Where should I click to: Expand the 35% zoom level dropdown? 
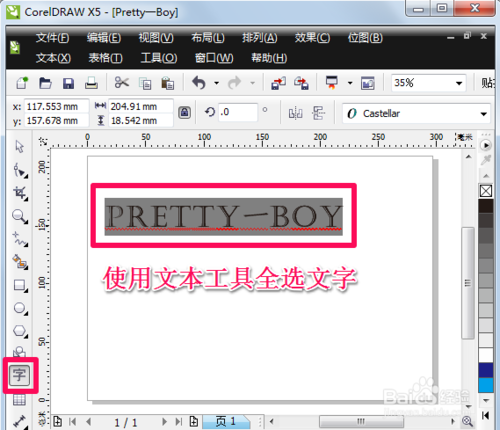coord(459,83)
